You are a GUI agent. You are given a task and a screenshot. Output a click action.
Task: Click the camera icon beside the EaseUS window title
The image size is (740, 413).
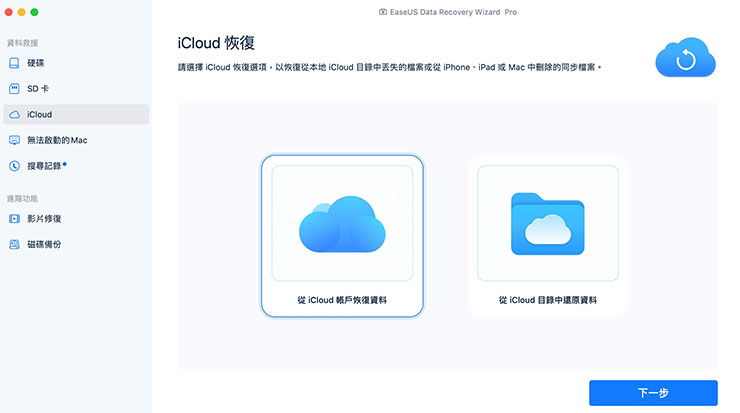(383, 12)
